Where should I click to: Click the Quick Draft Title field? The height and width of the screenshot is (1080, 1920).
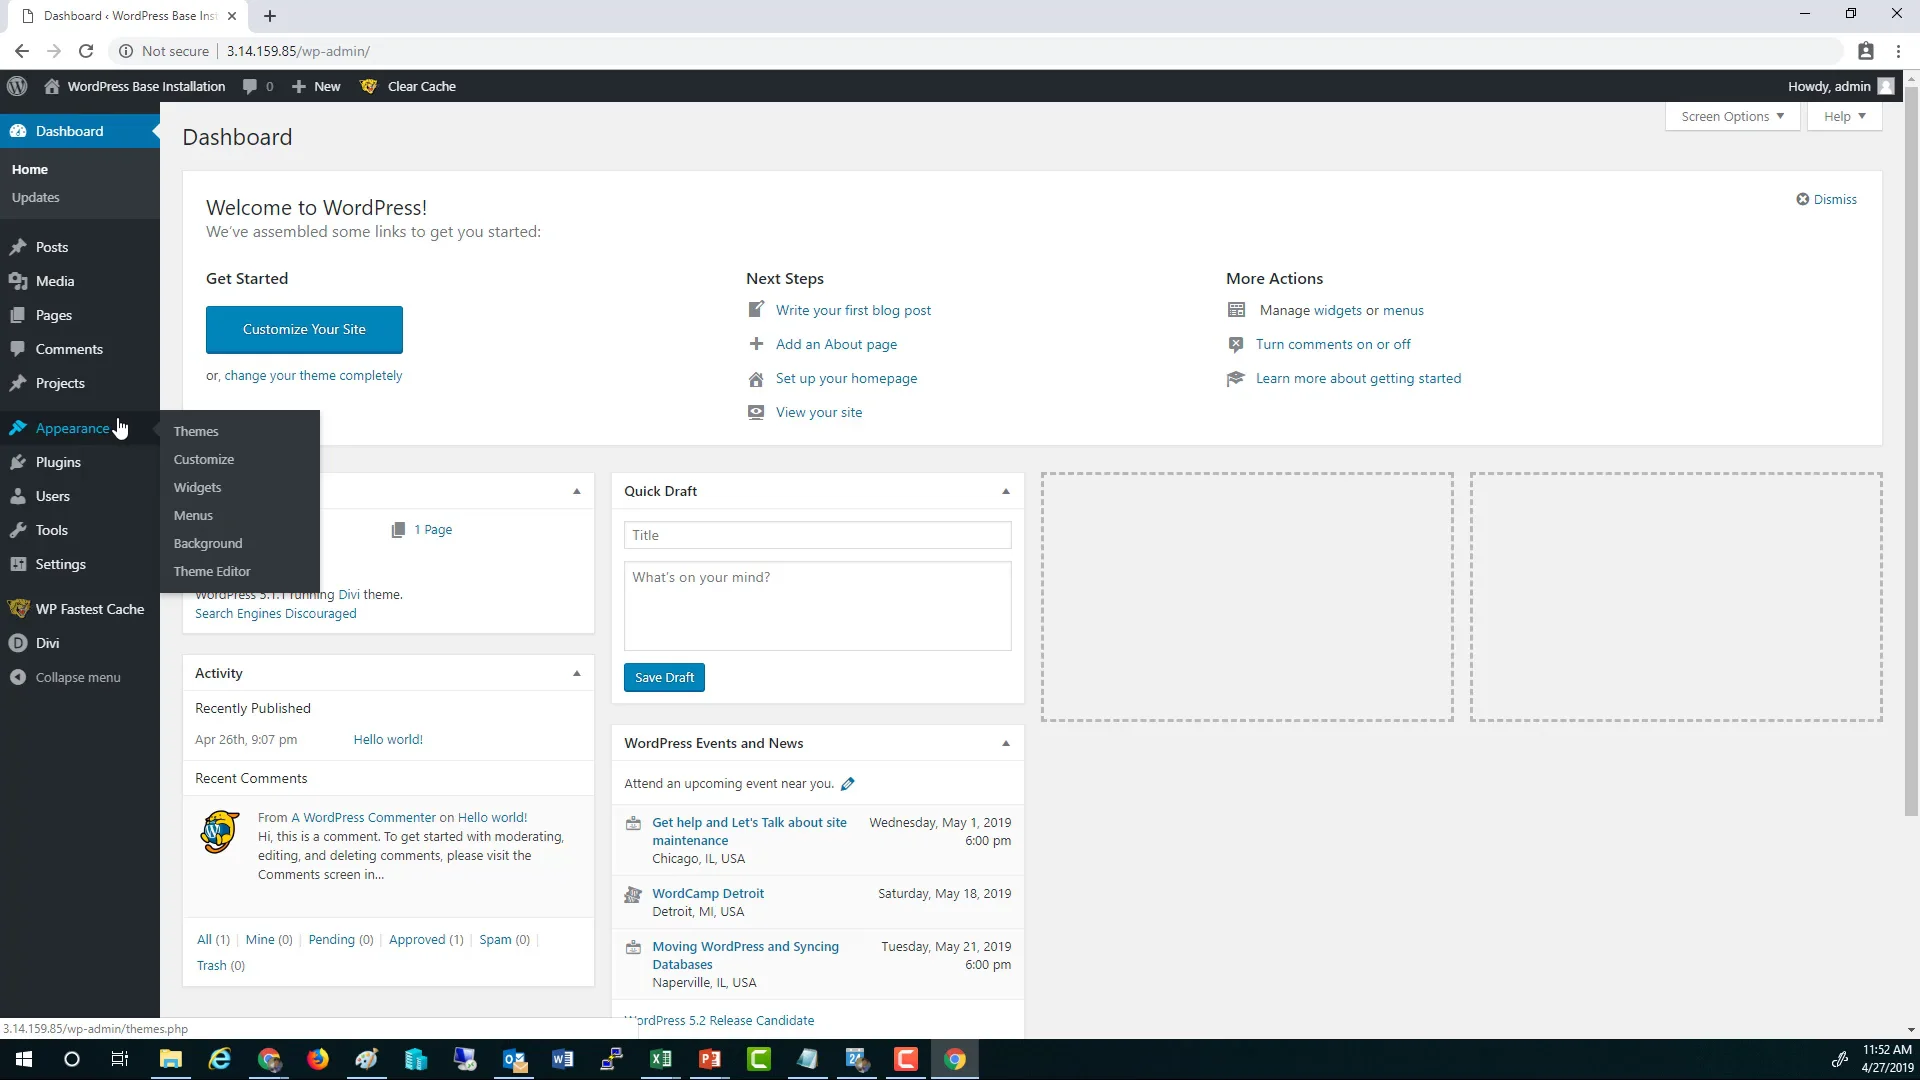click(817, 535)
